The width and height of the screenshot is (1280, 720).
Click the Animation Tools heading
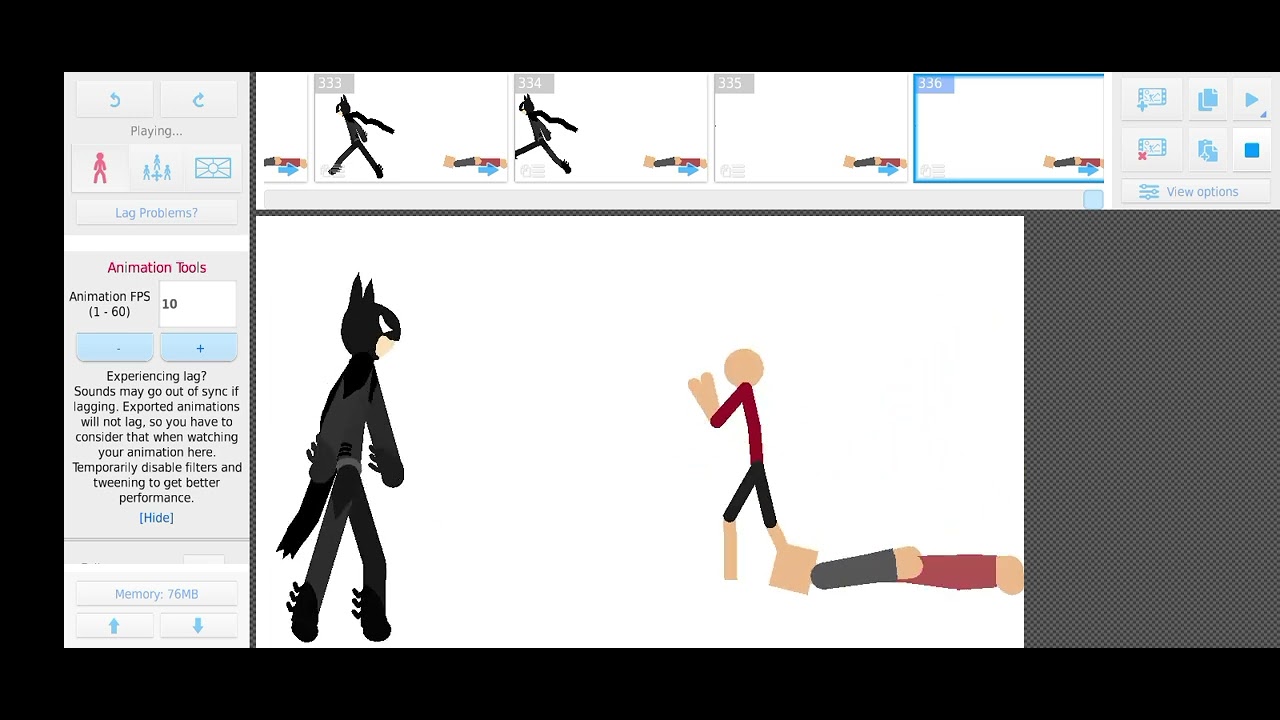pos(157,268)
